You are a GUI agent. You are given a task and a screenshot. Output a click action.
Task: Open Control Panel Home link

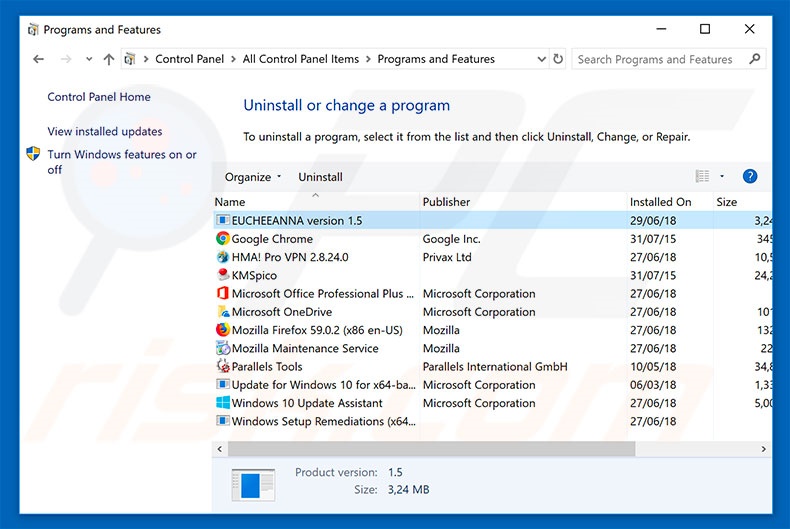[x=99, y=97]
